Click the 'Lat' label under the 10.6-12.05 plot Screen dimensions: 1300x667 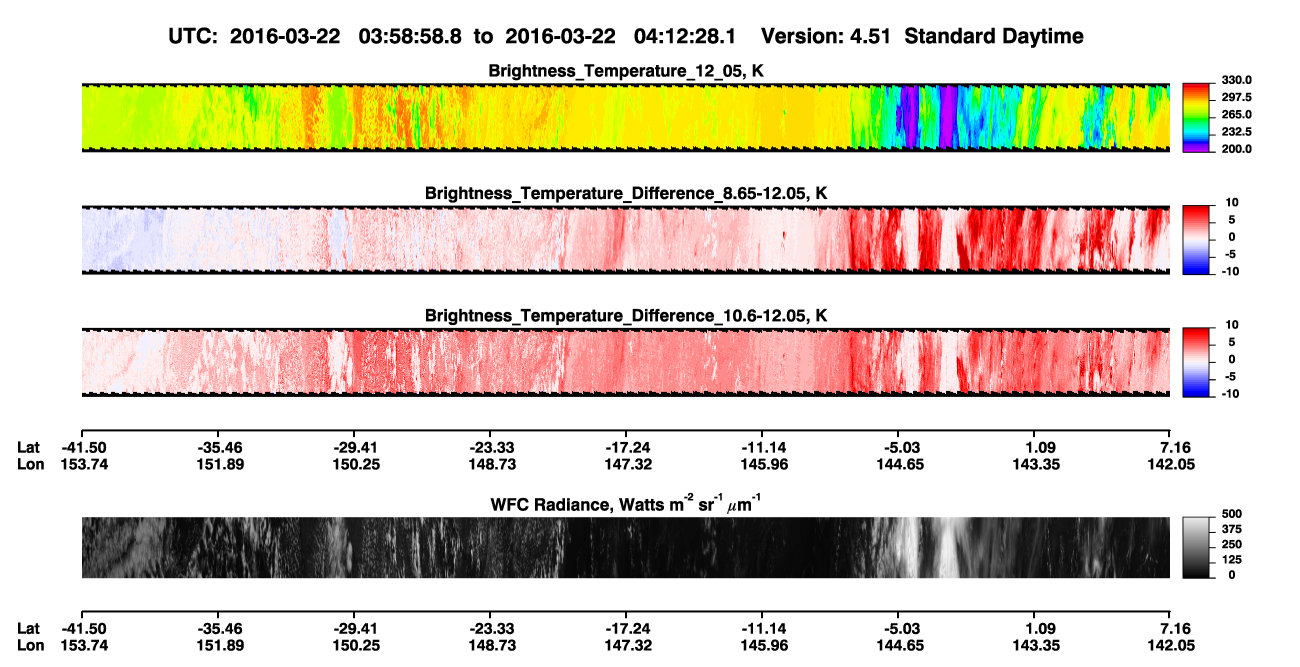click(29, 448)
